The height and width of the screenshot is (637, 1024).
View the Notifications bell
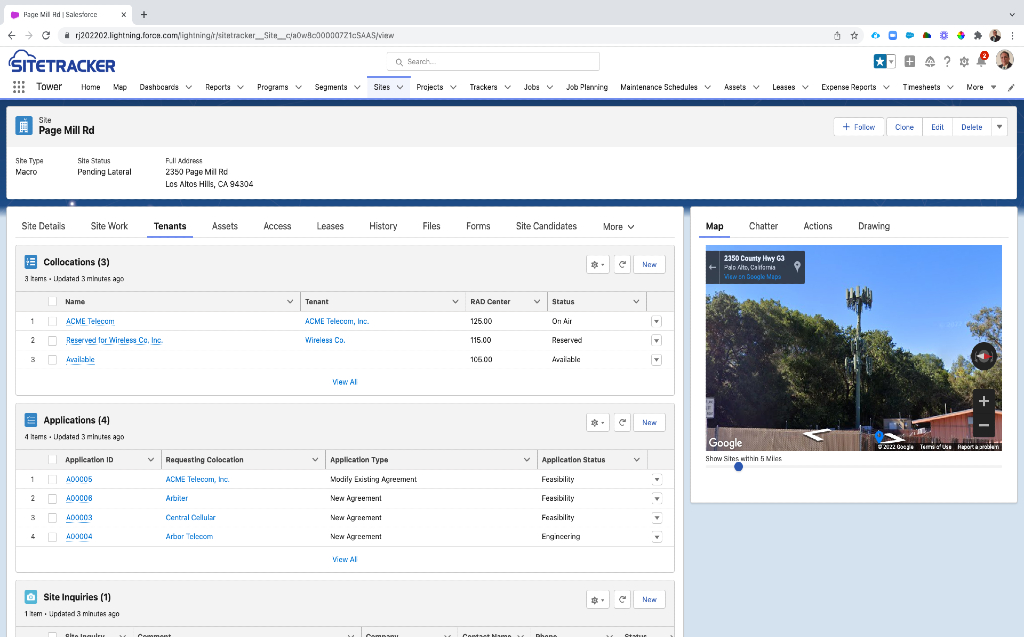(x=981, y=61)
